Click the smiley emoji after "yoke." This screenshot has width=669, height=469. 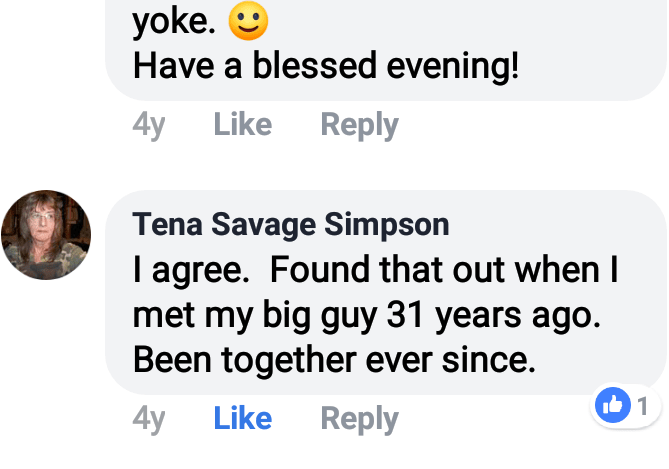(x=248, y=22)
